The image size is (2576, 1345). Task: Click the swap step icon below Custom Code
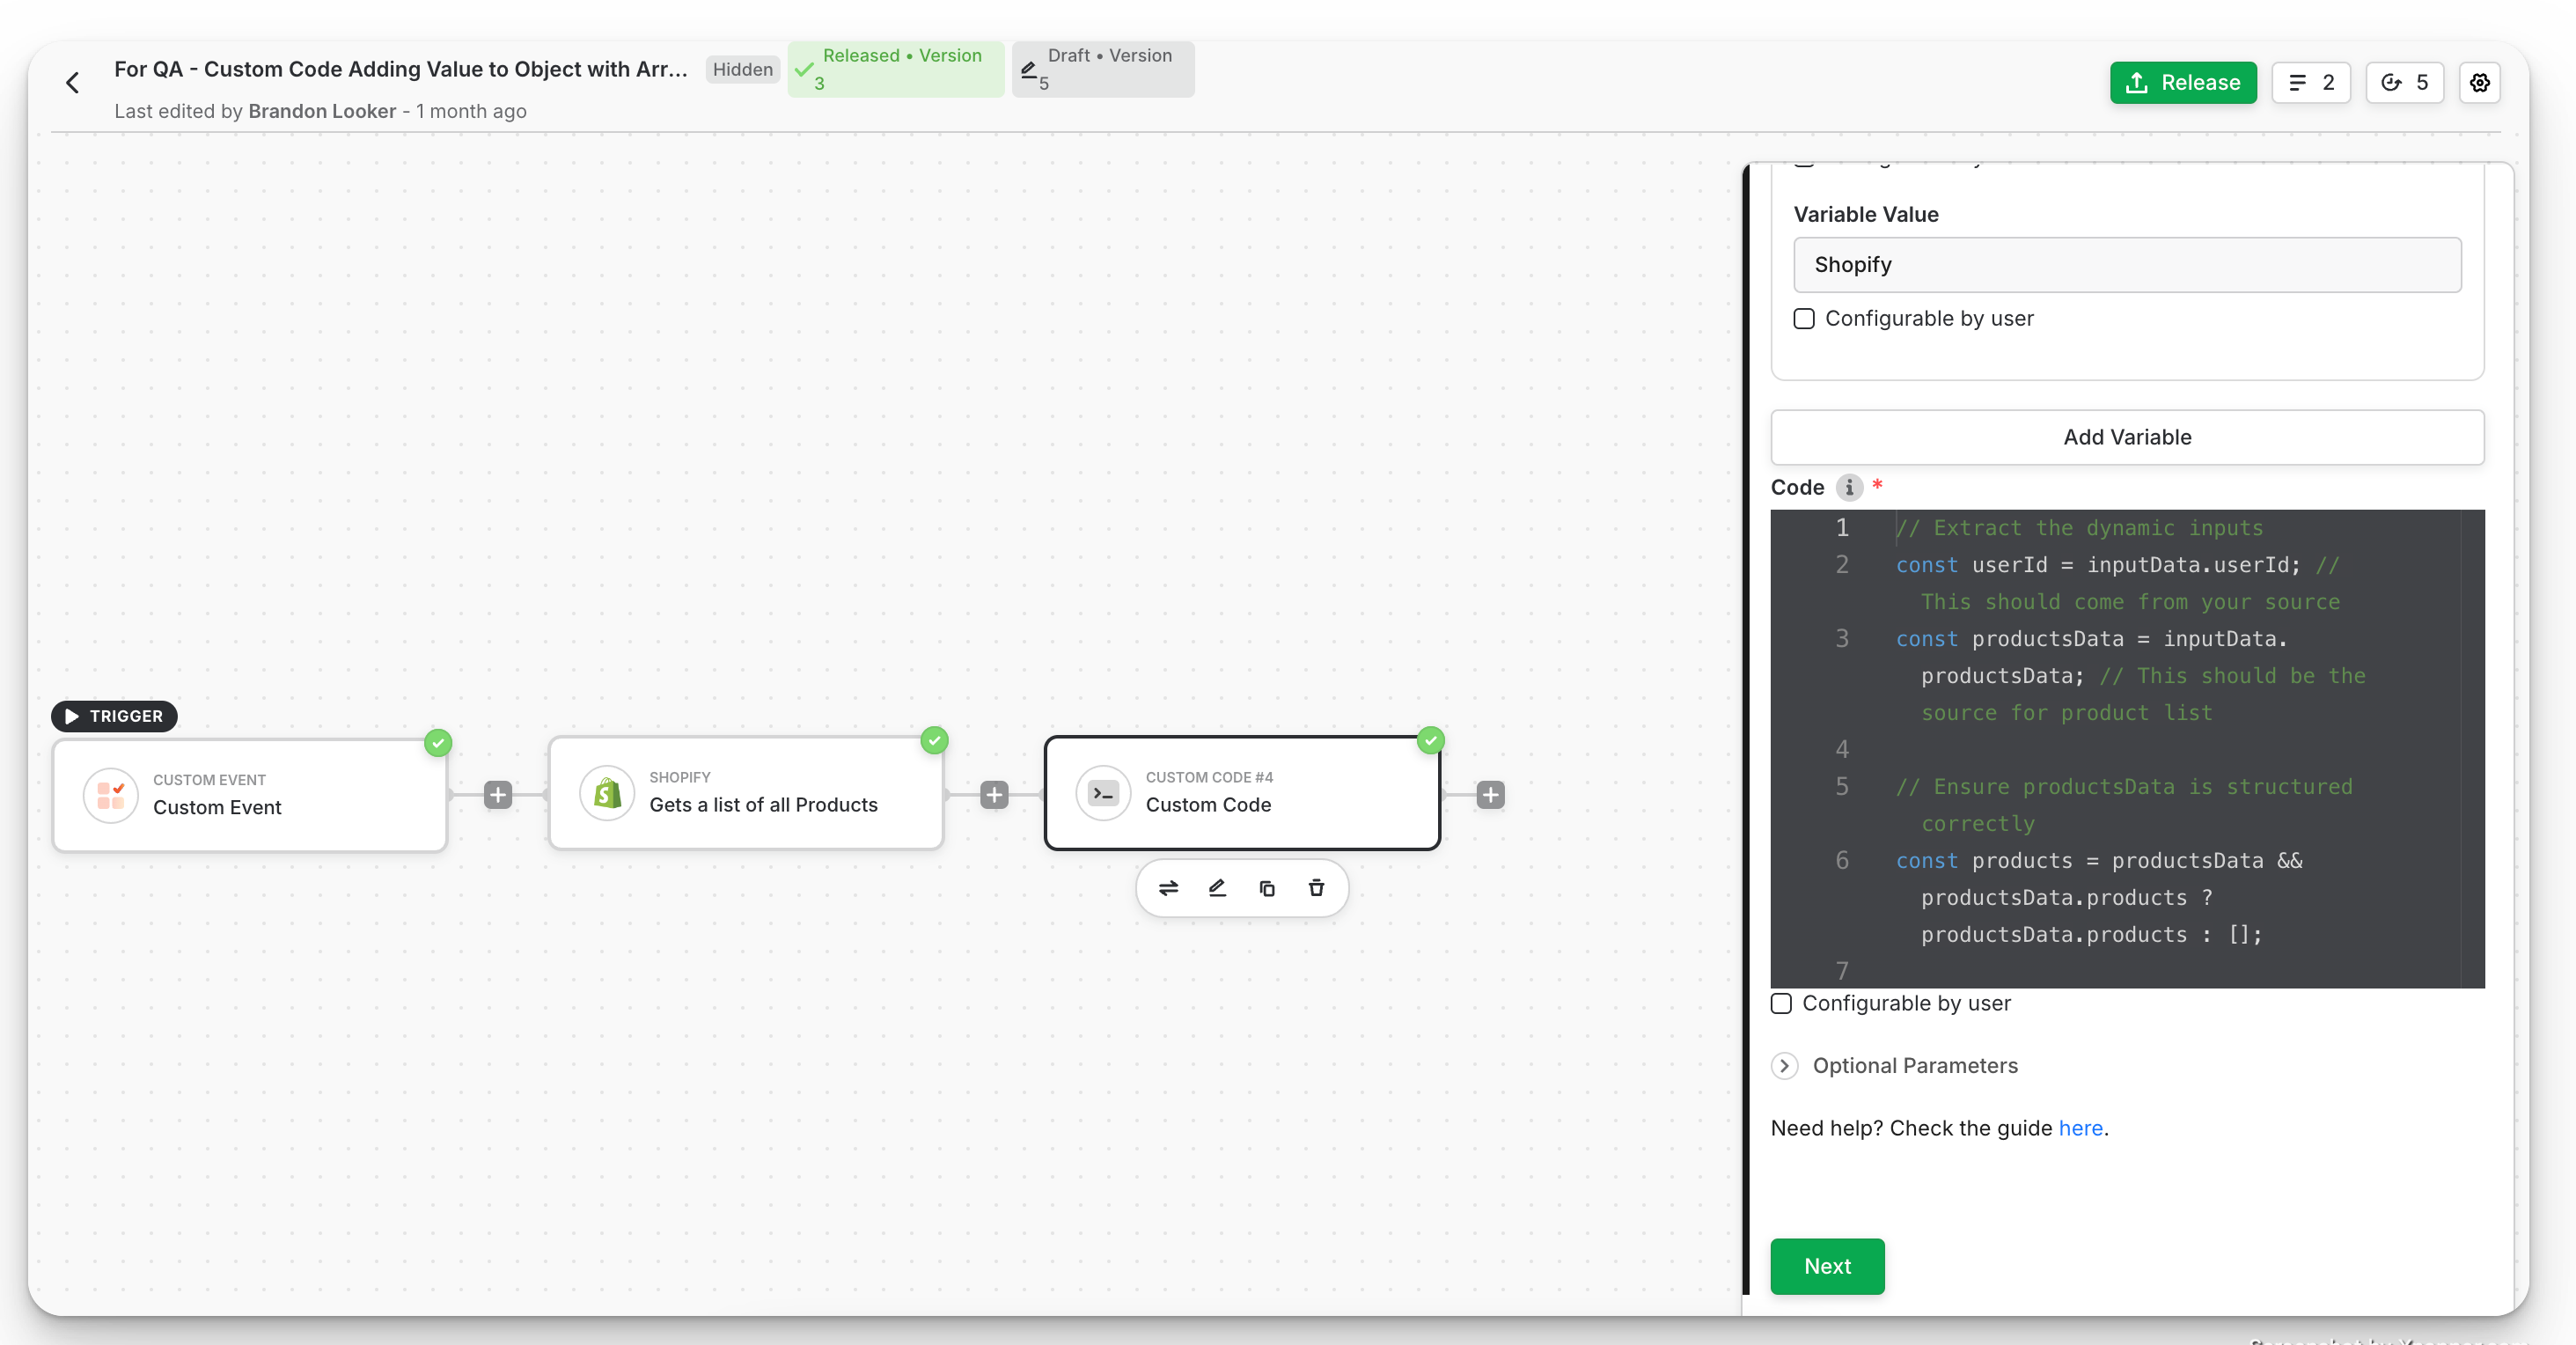(1168, 888)
